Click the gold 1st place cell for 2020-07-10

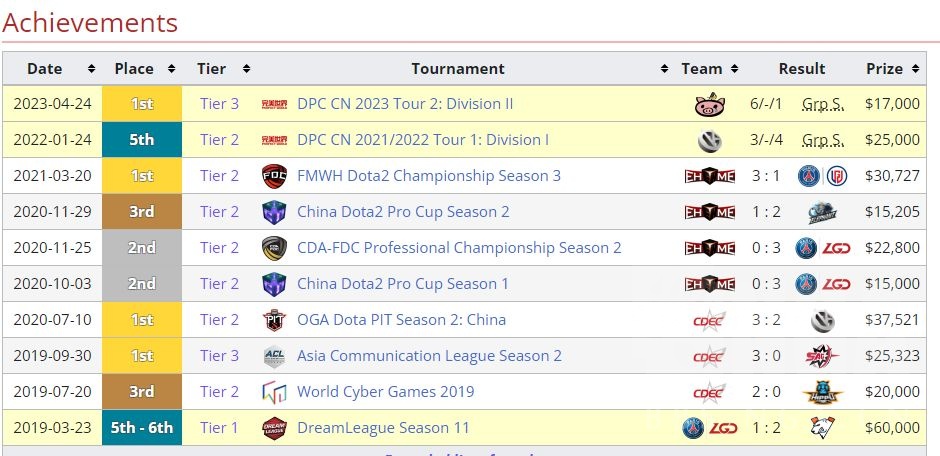point(142,320)
